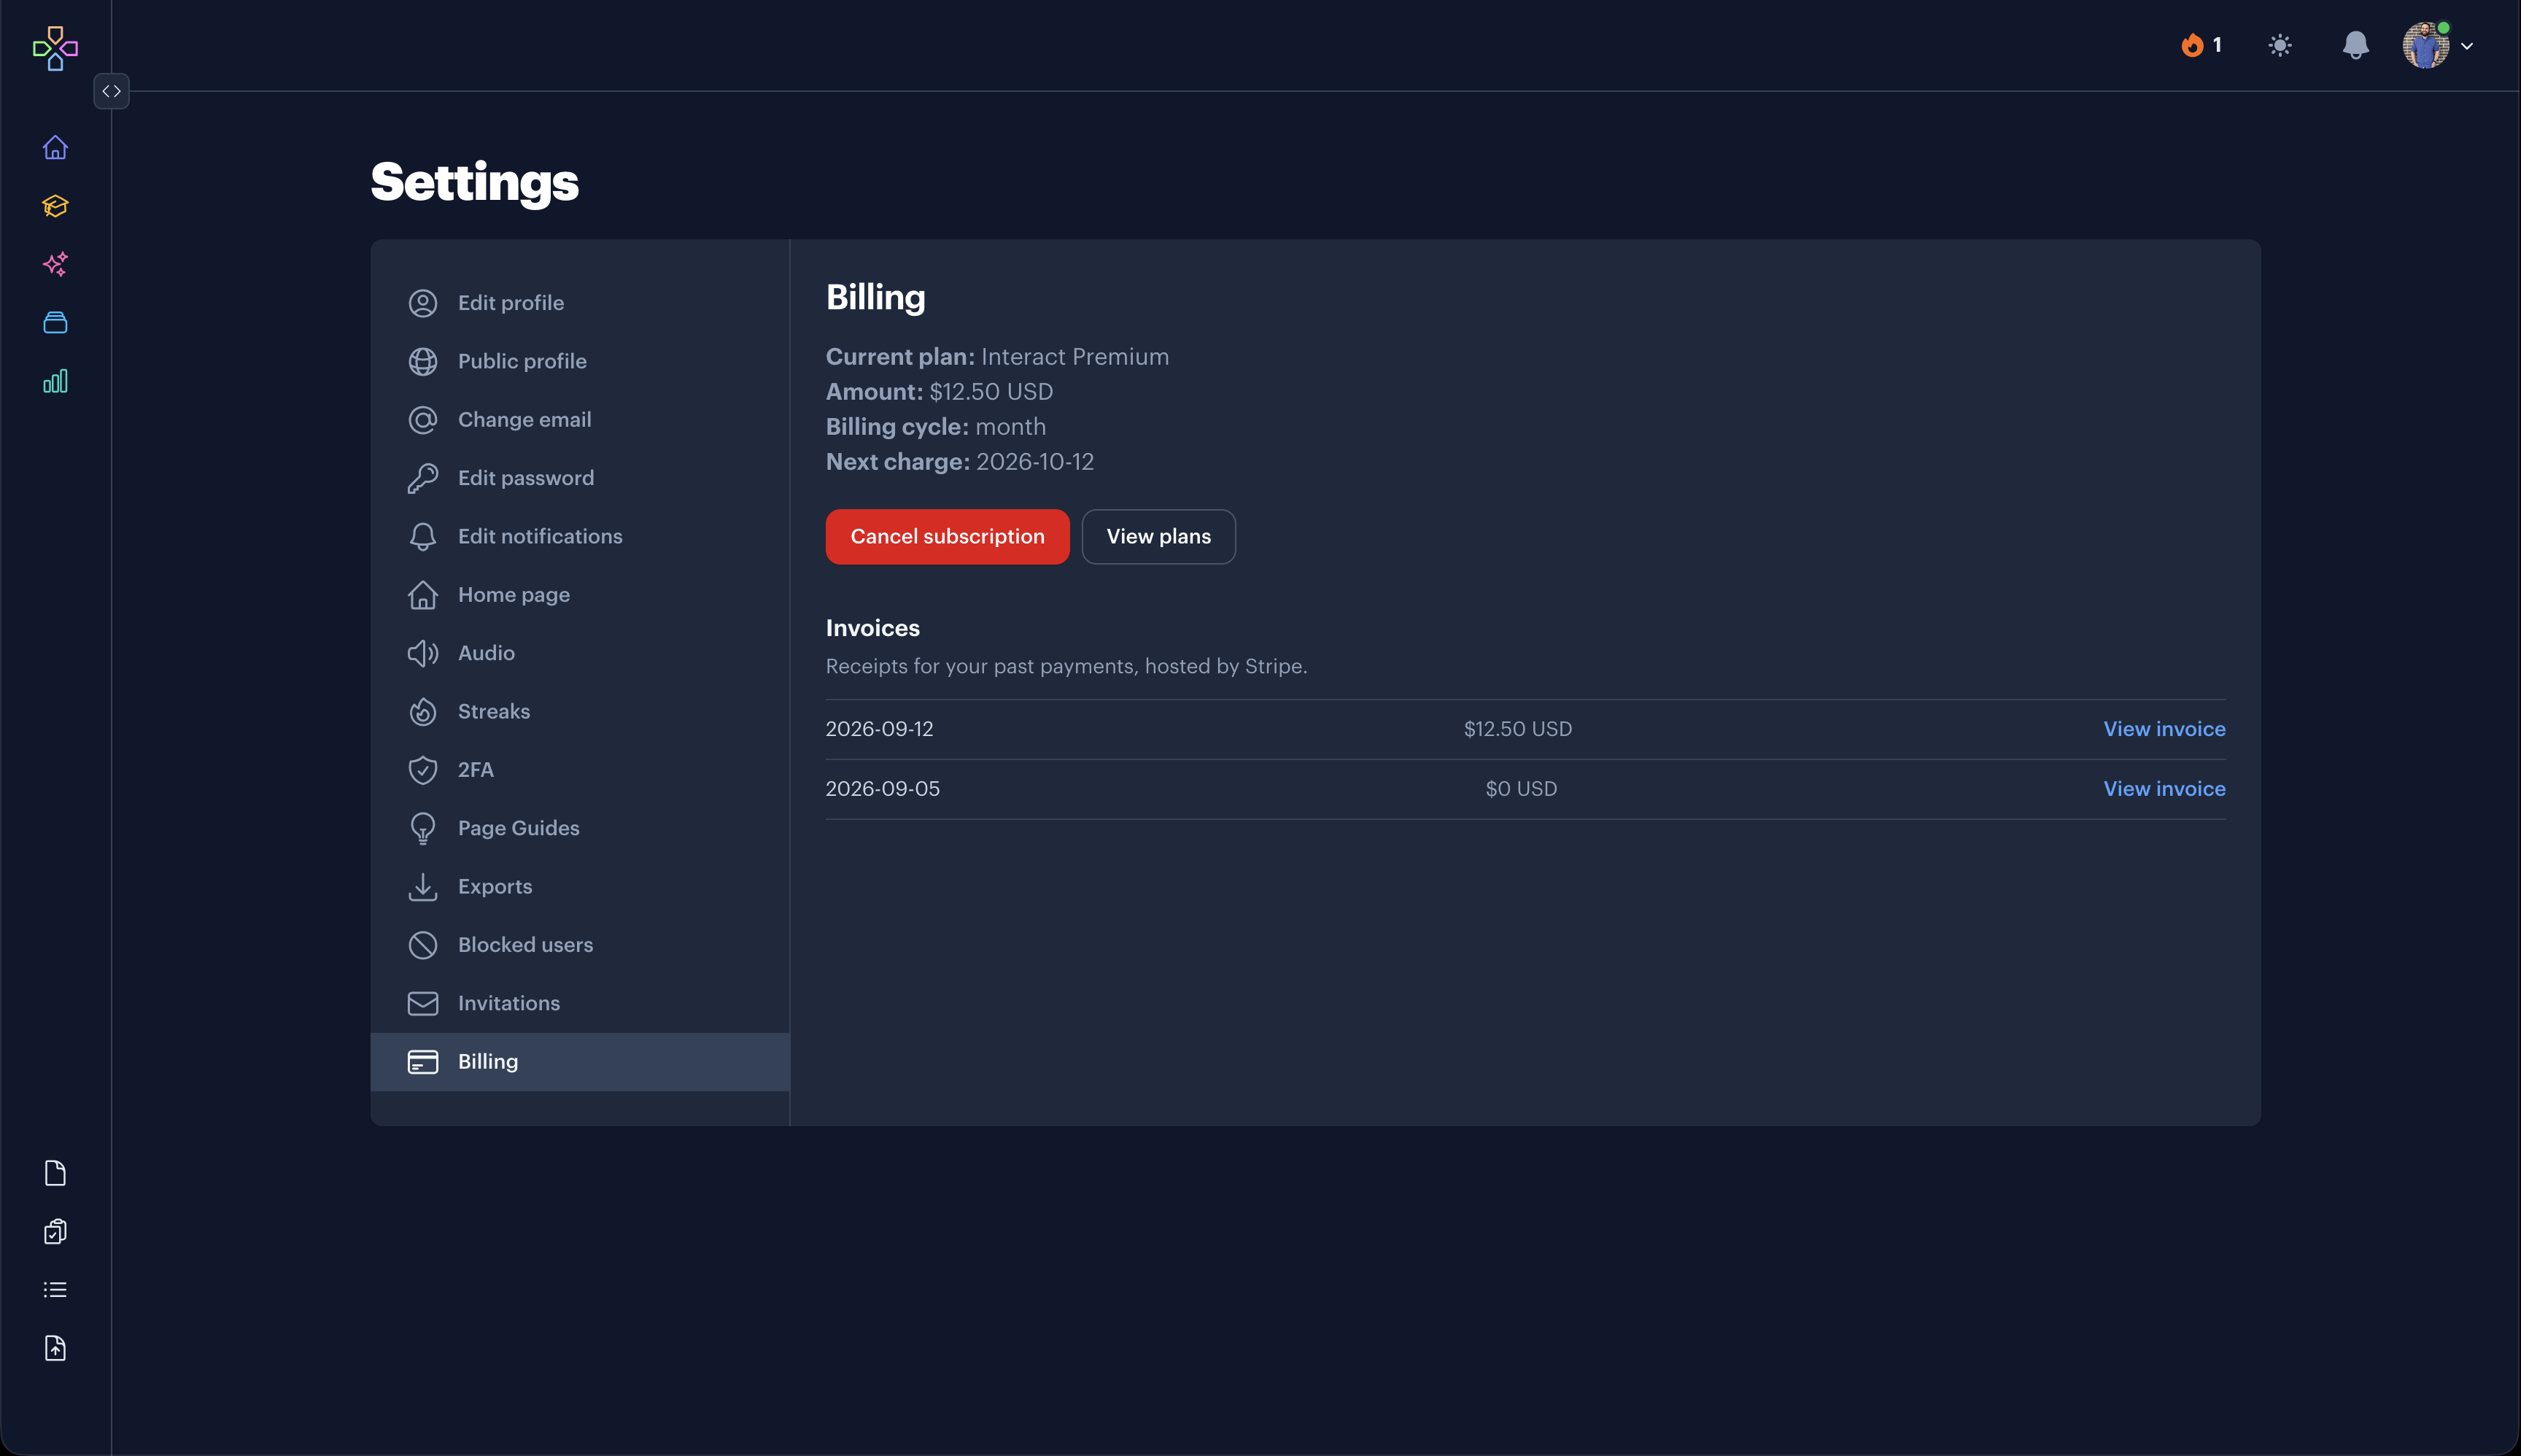
Task: Open Exports settings
Action: point(580,886)
